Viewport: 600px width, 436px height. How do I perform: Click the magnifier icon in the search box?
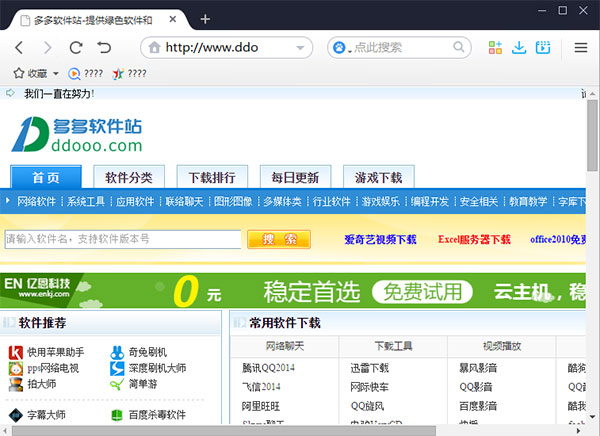pyautogui.click(x=458, y=47)
